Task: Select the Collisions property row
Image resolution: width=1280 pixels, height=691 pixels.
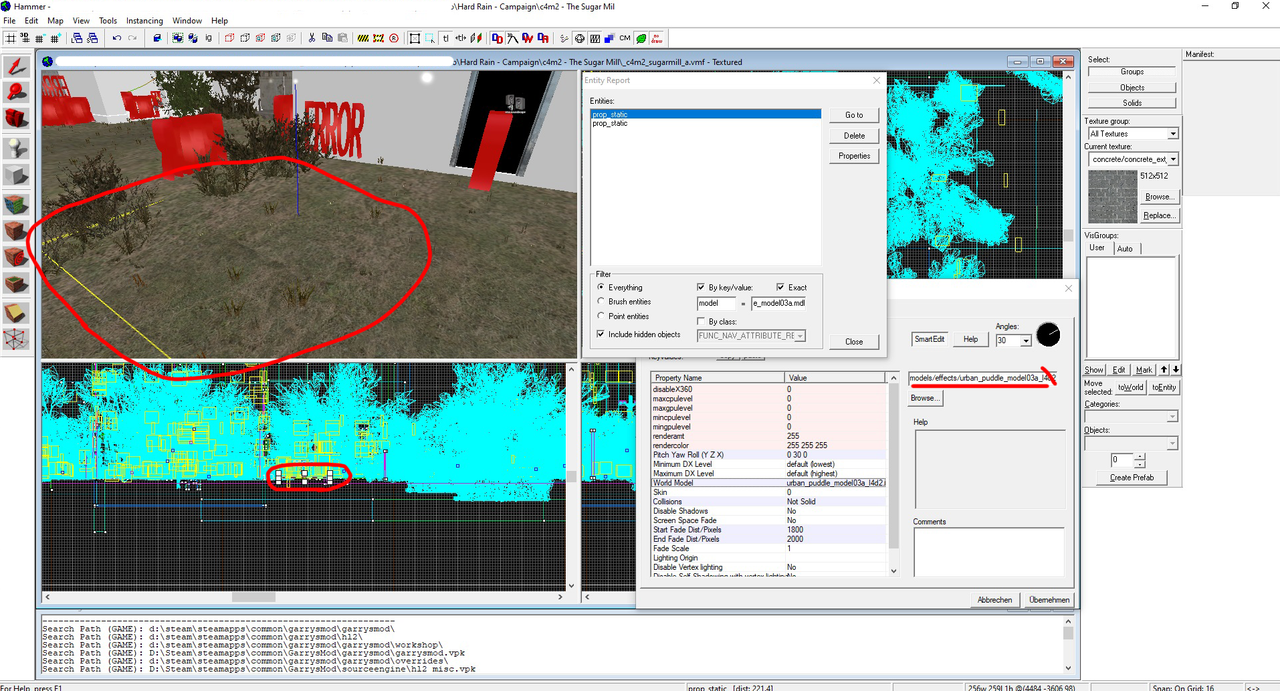Action: tap(768, 502)
